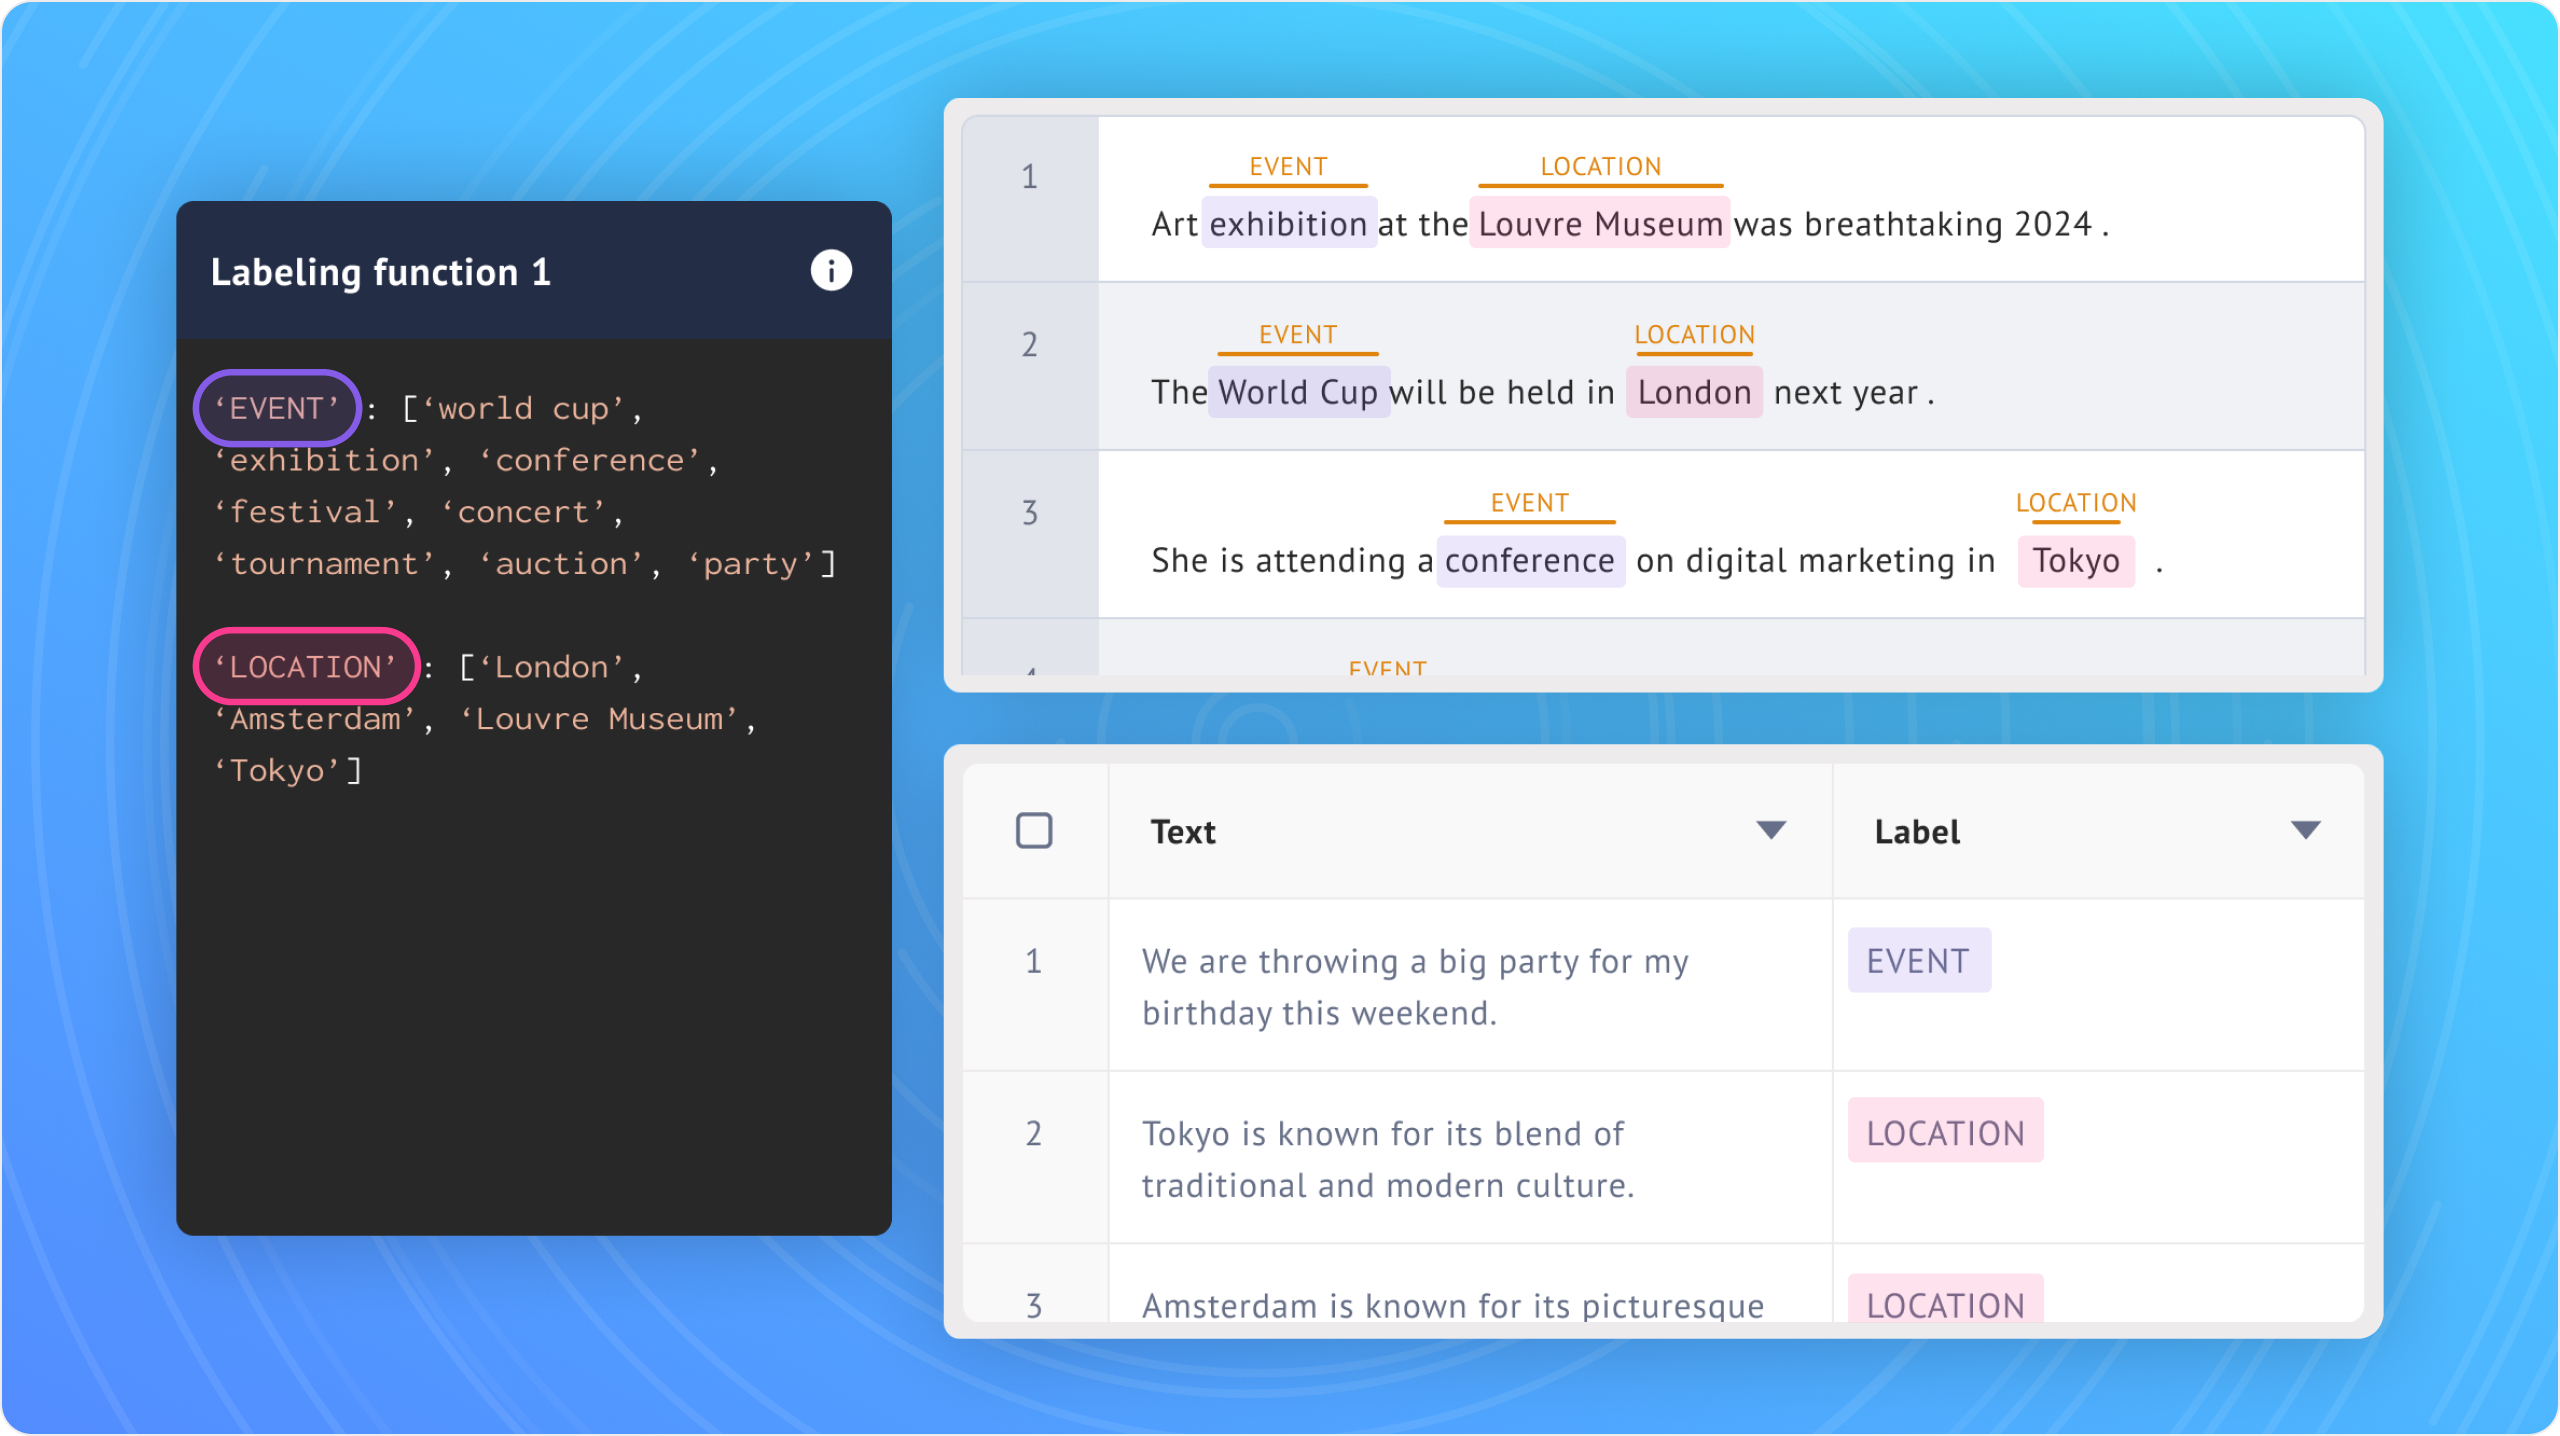Click the Text column header
Image resolution: width=2560 pixels, height=1436 pixels.
[x=1183, y=832]
